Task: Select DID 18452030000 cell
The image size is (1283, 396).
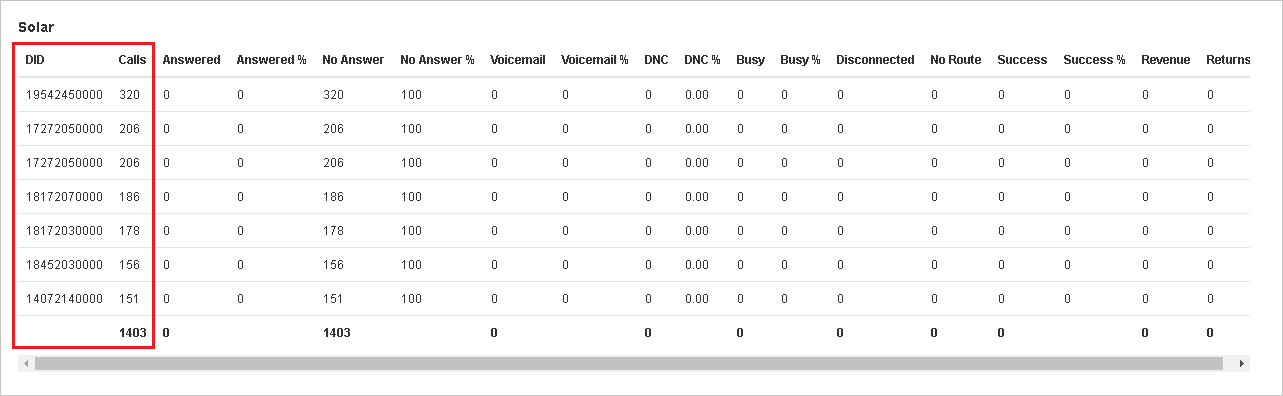Action: [64, 265]
